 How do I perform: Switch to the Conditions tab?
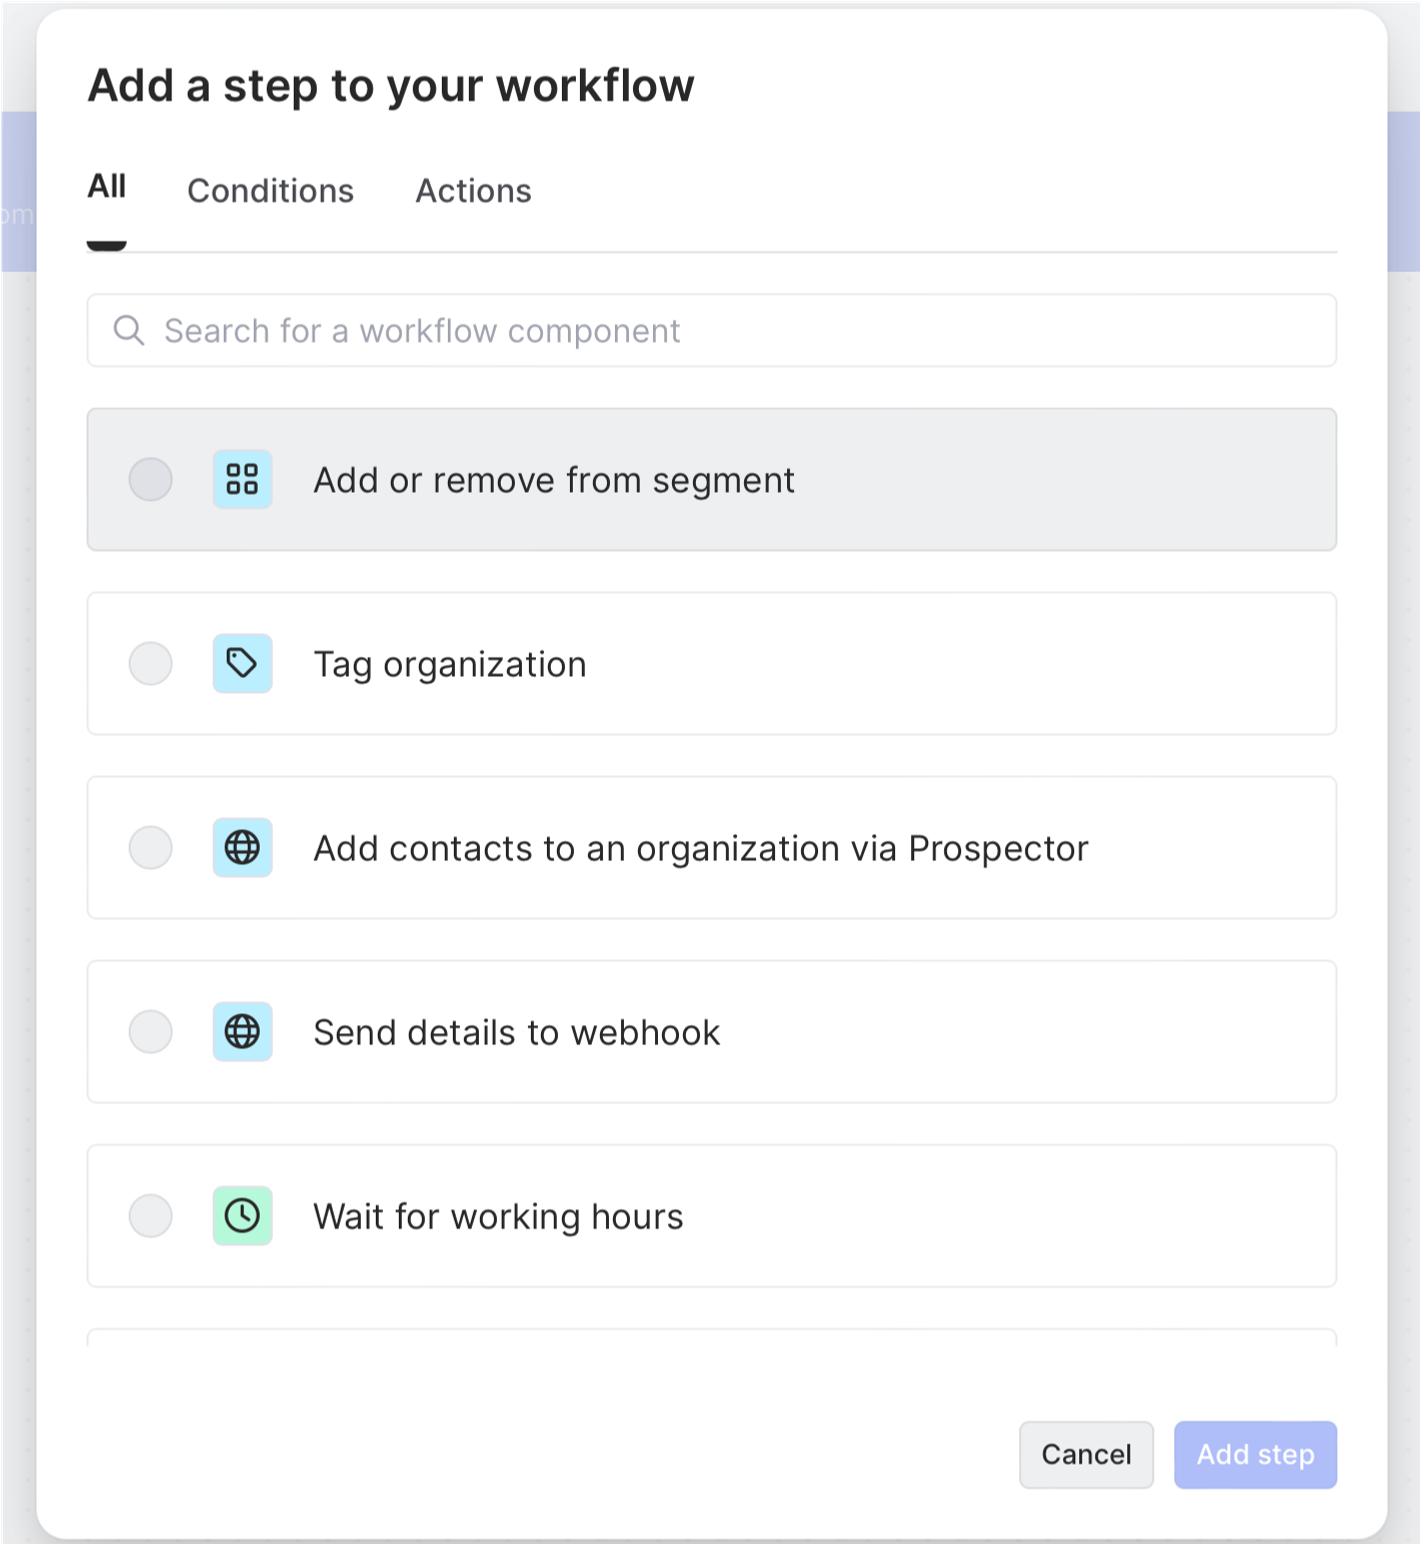270,190
